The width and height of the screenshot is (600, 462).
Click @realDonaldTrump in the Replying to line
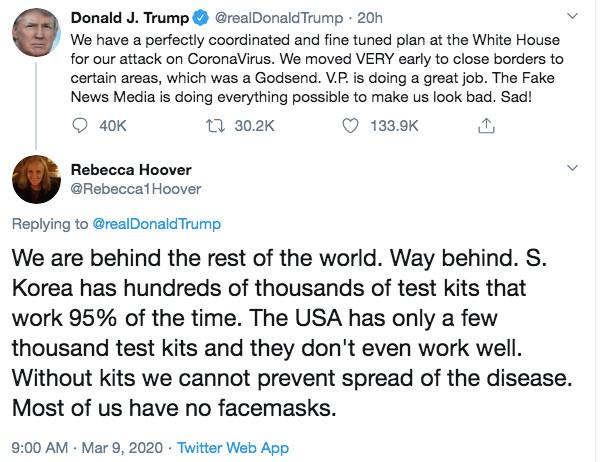click(156, 224)
